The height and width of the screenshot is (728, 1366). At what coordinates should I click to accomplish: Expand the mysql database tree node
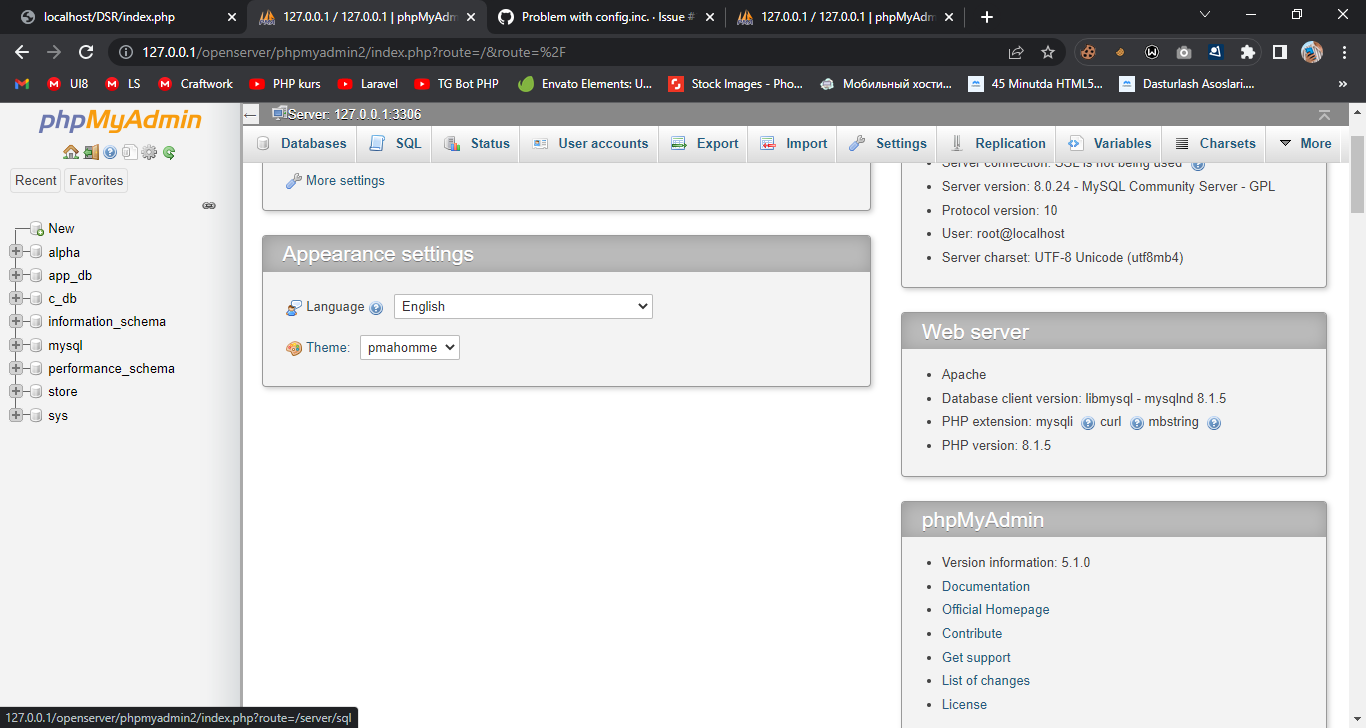tap(16, 345)
